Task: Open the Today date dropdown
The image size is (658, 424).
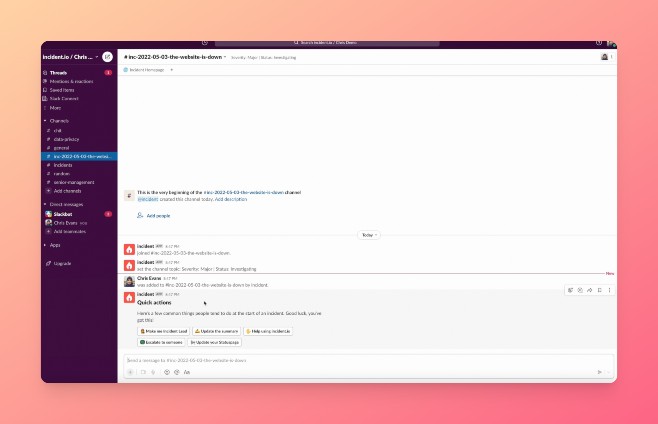Action: (x=369, y=235)
